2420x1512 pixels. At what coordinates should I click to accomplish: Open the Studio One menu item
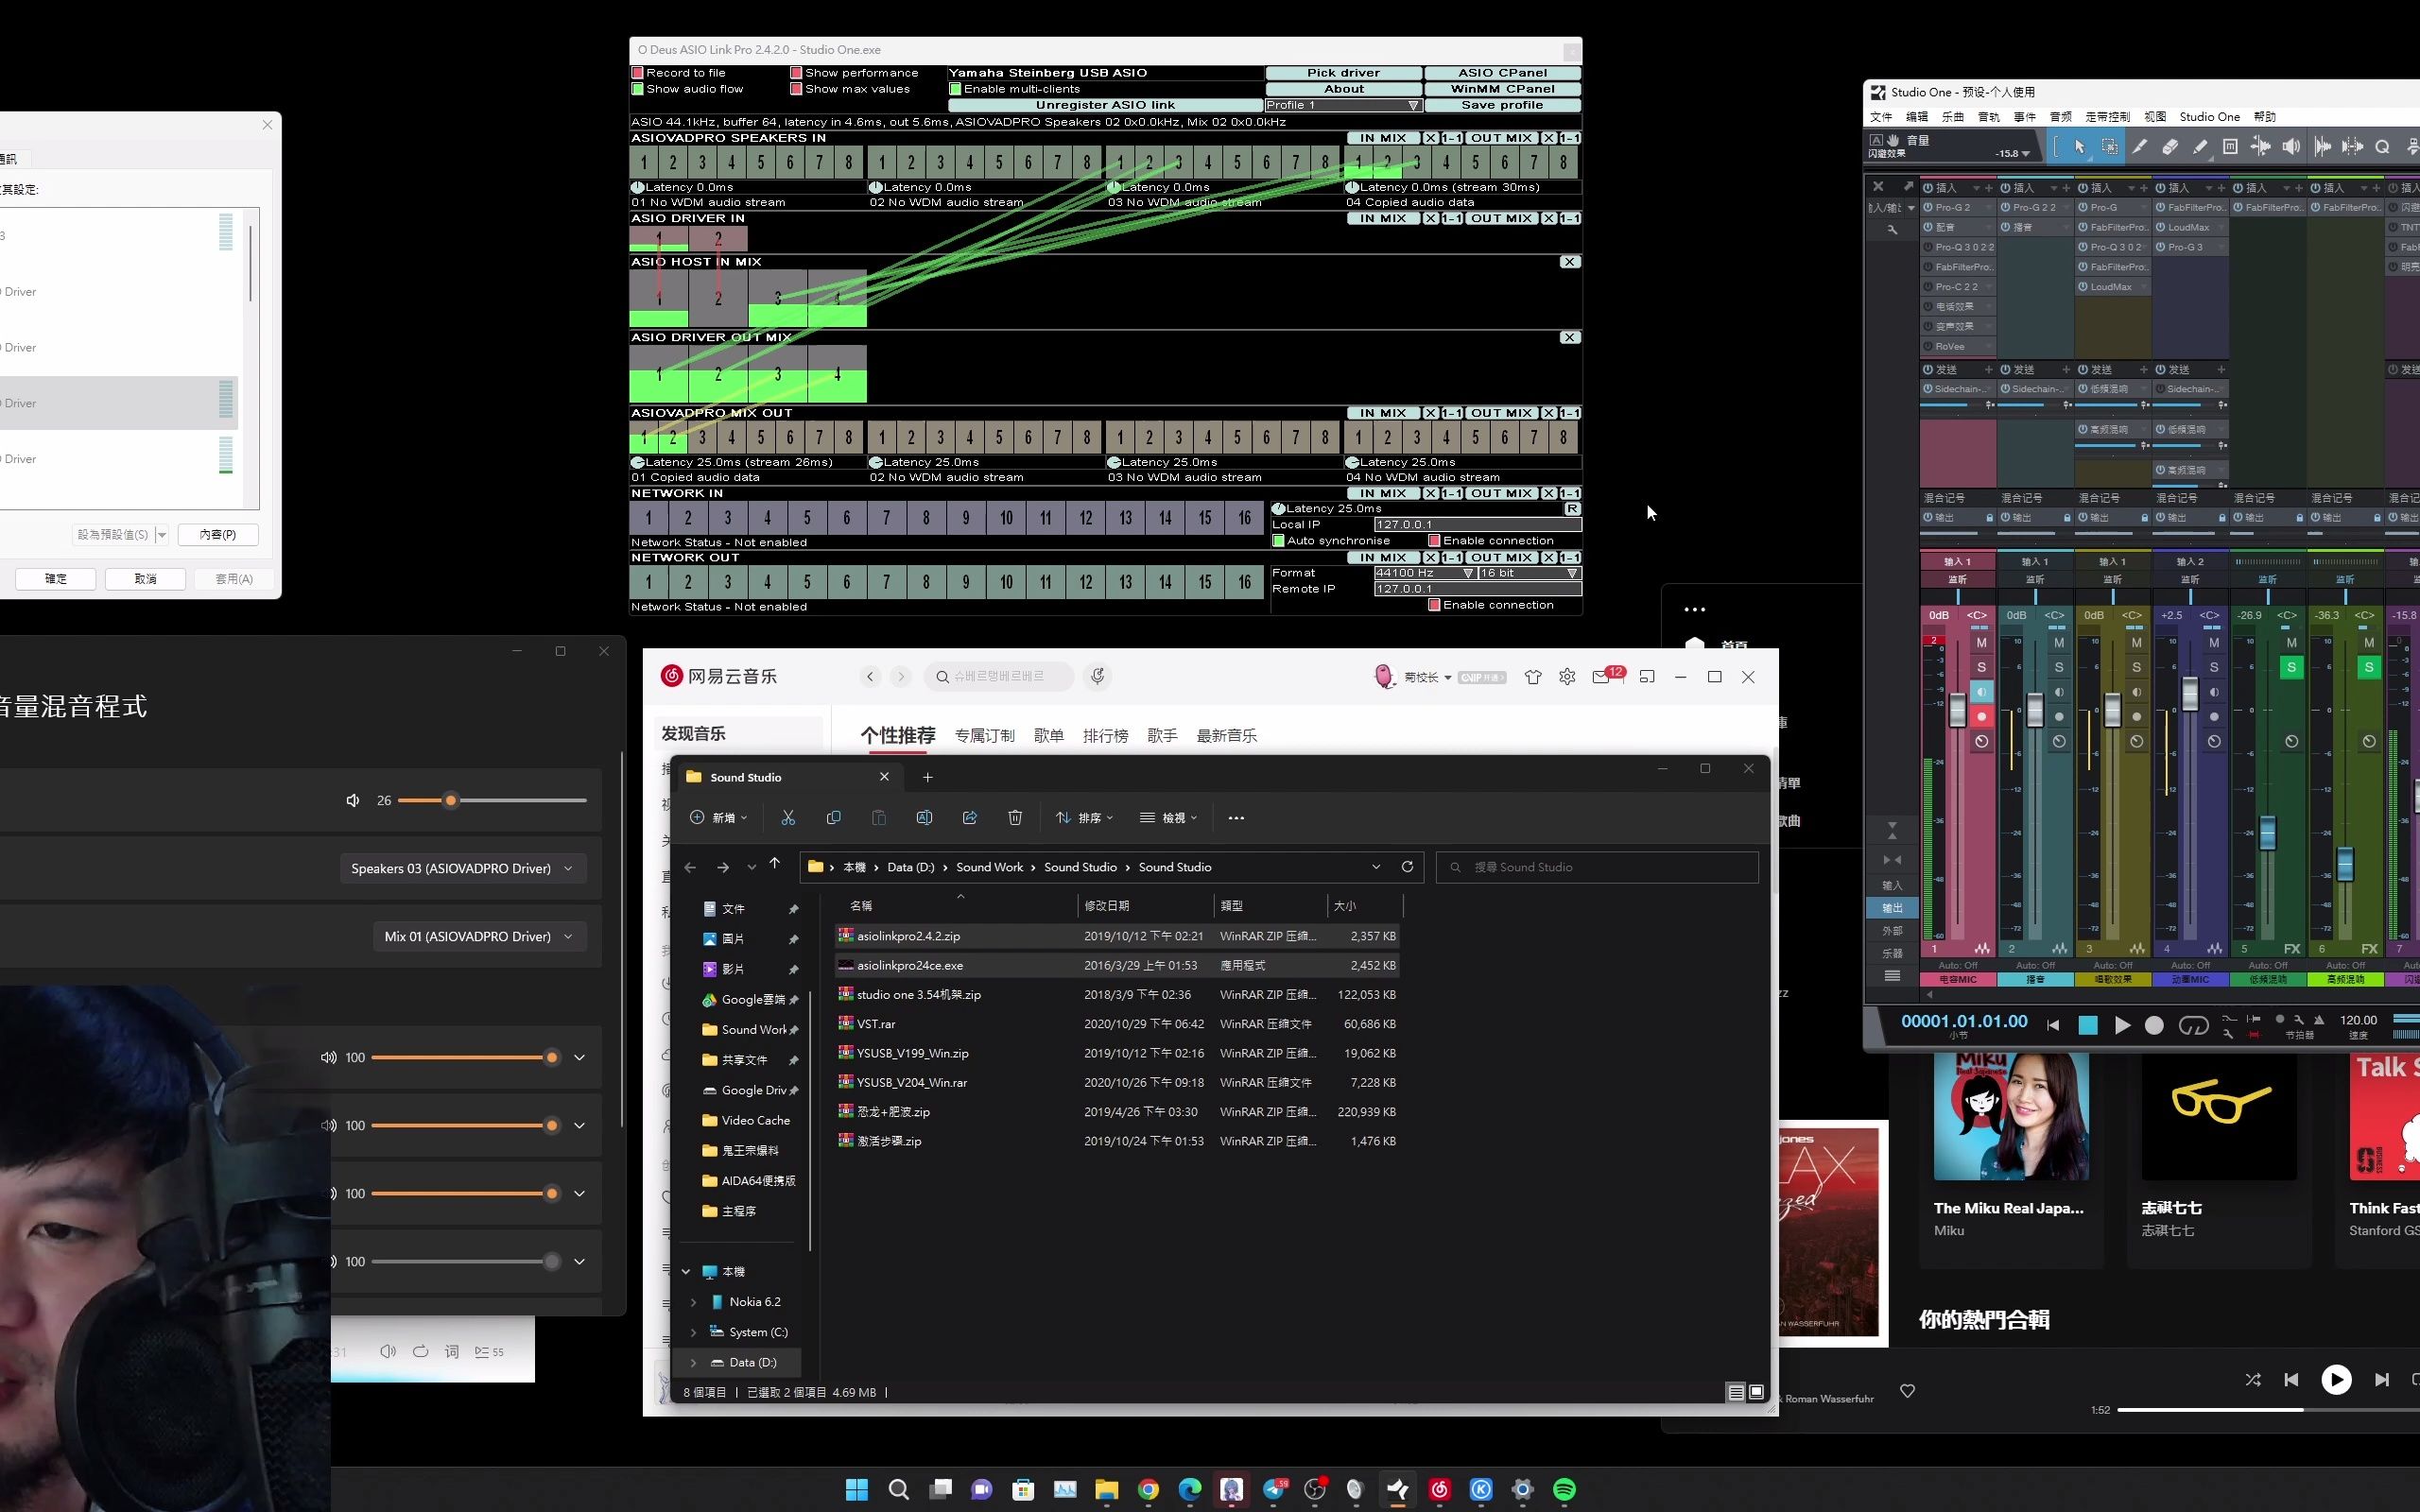2209,117
